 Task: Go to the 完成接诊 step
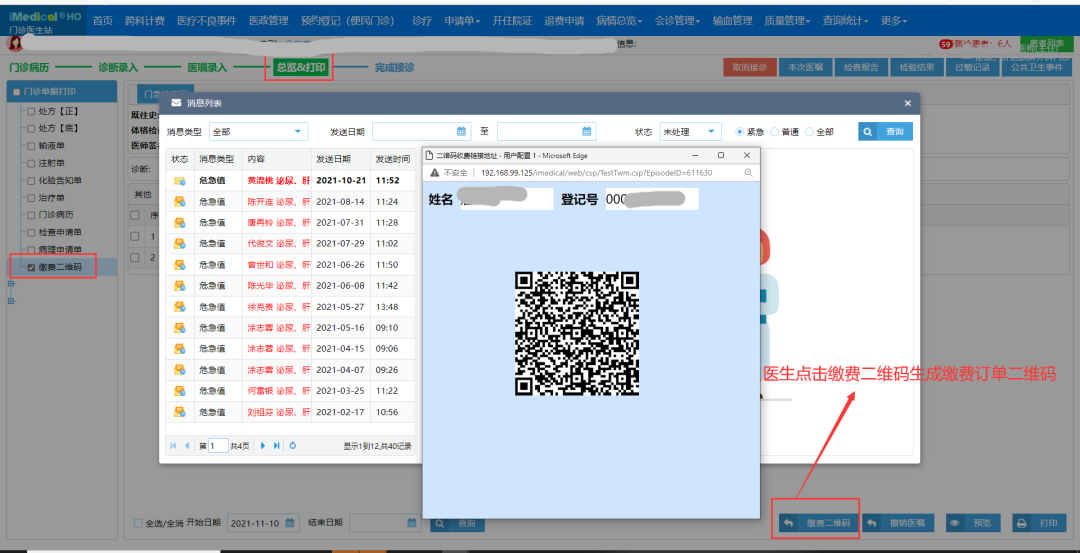(x=395, y=67)
